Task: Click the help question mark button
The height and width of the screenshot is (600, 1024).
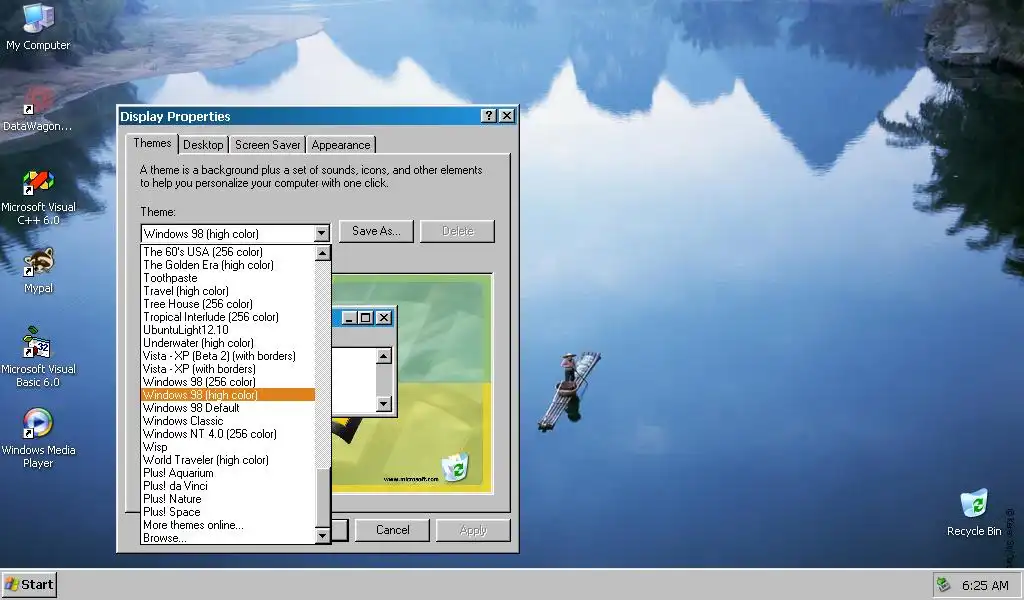Action: [488, 116]
